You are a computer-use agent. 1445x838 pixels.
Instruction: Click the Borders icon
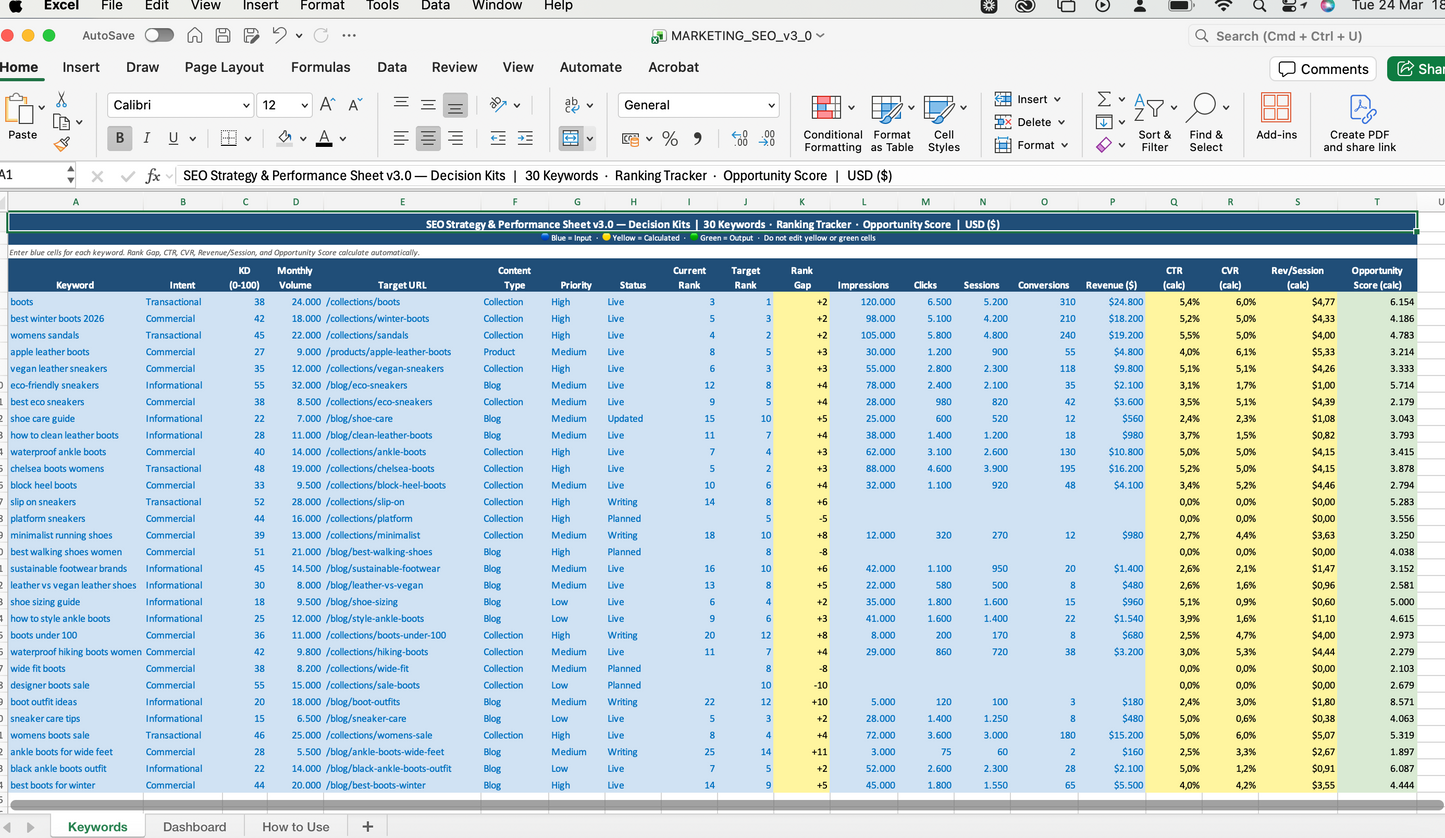pyautogui.click(x=228, y=138)
